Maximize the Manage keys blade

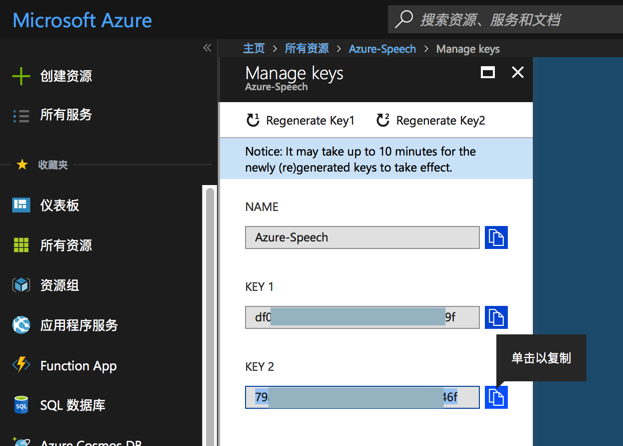[488, 72]
